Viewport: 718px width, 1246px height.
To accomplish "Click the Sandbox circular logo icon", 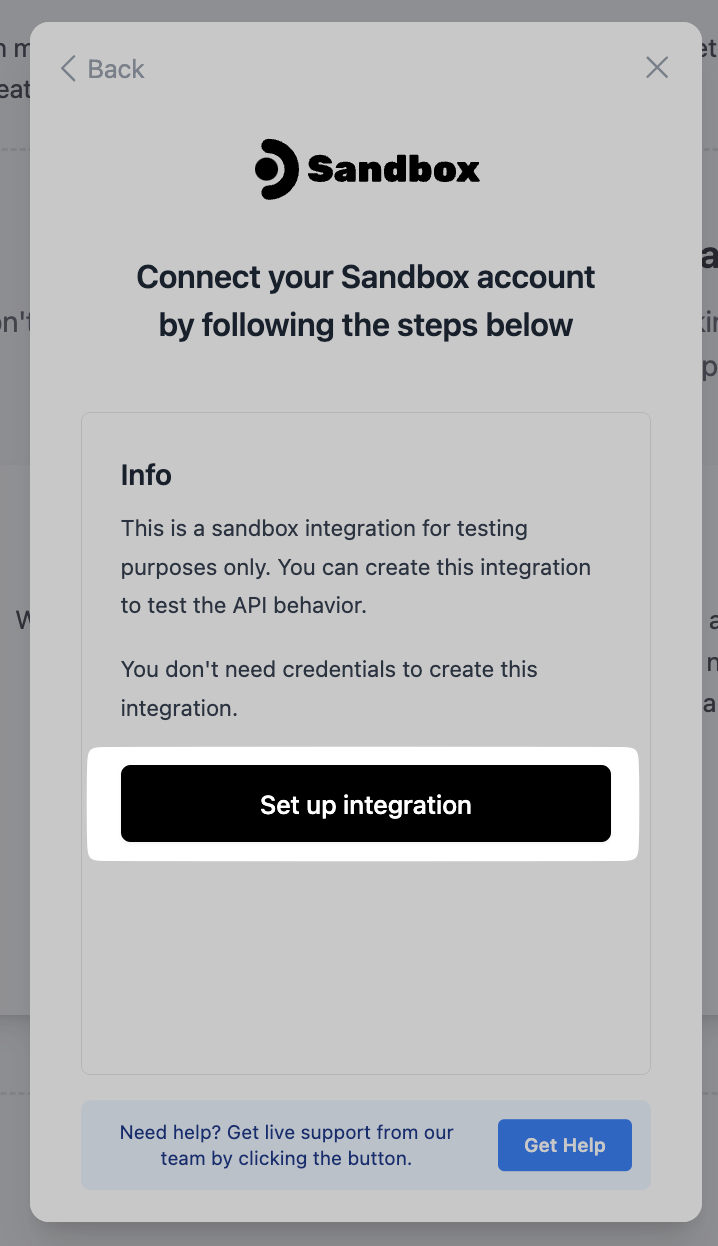I will 277,169.
